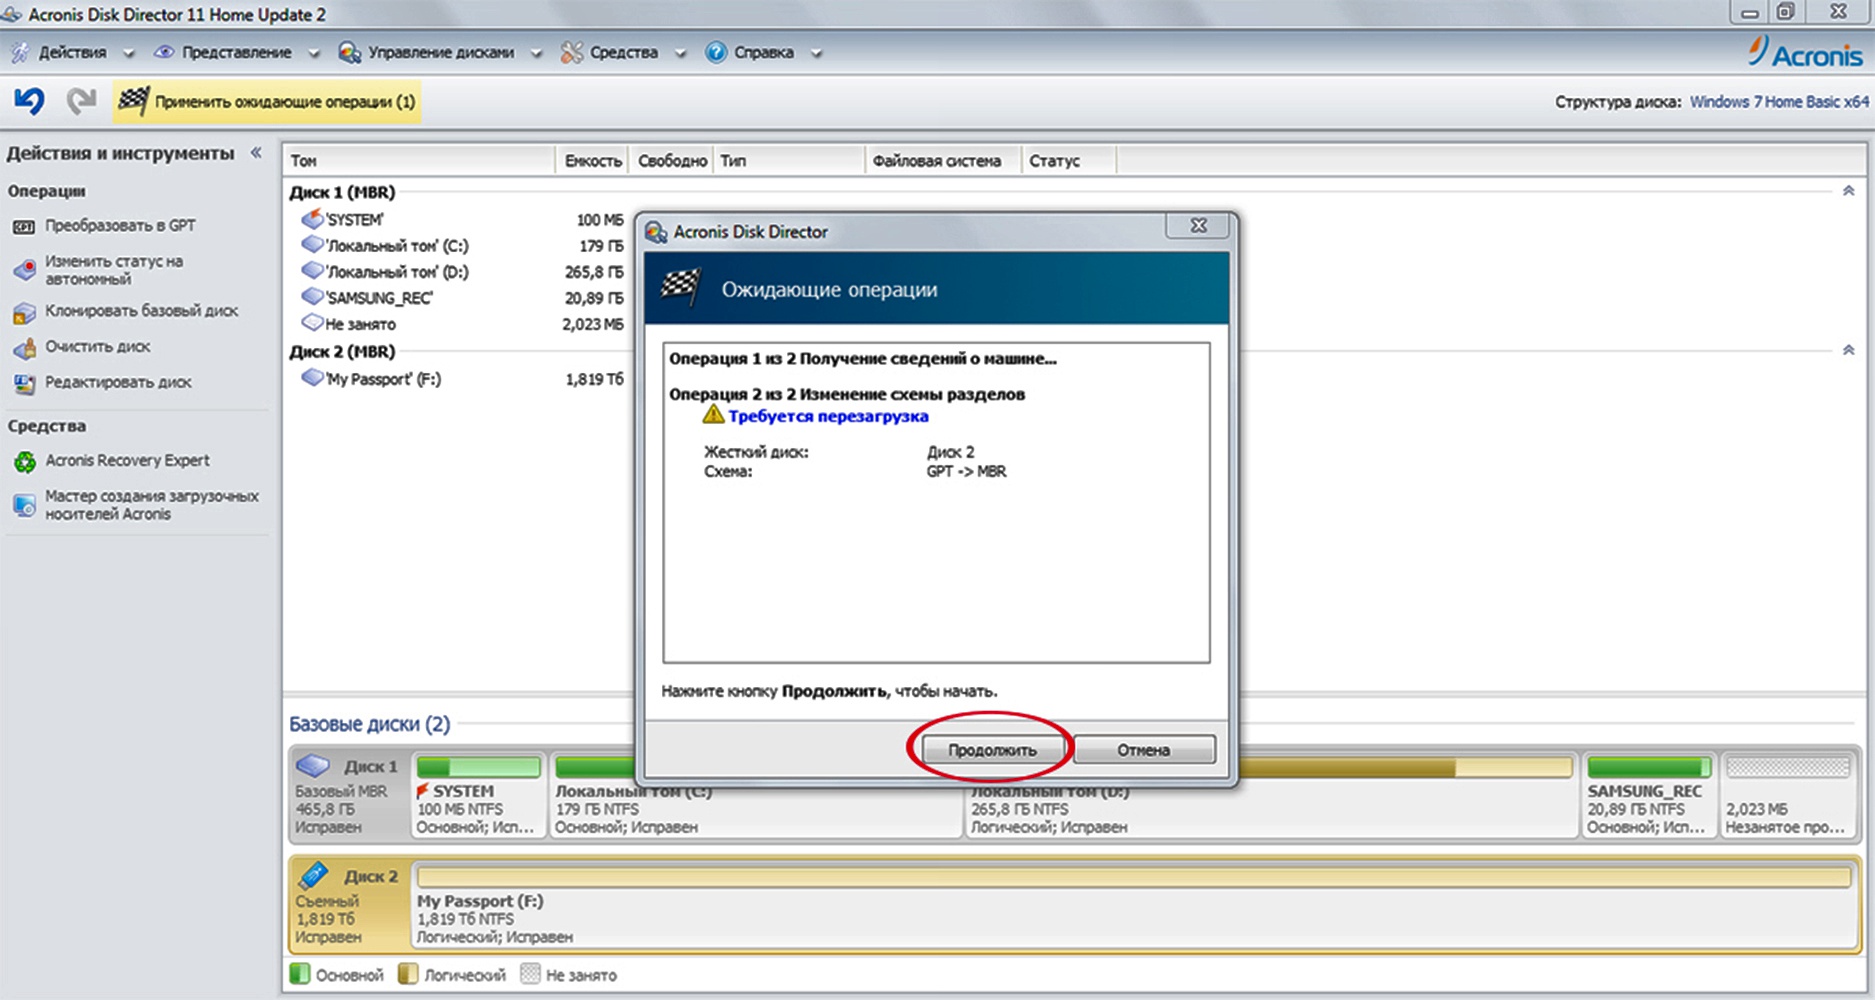Open the Управление дисками menu

[441, 53]
